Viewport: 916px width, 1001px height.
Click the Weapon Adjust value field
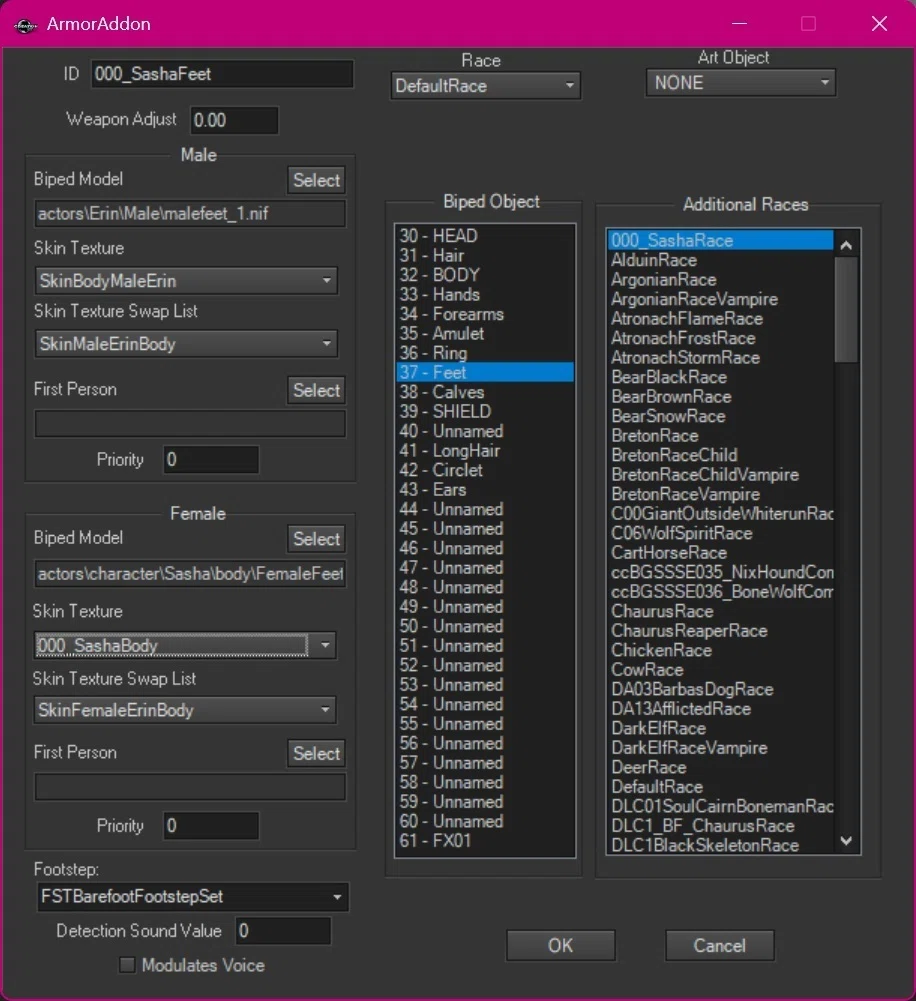pyautogui.click(x=234, y=120)
